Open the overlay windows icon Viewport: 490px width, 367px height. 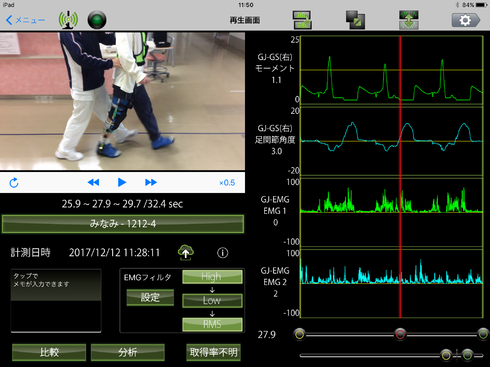click(355, 20)
